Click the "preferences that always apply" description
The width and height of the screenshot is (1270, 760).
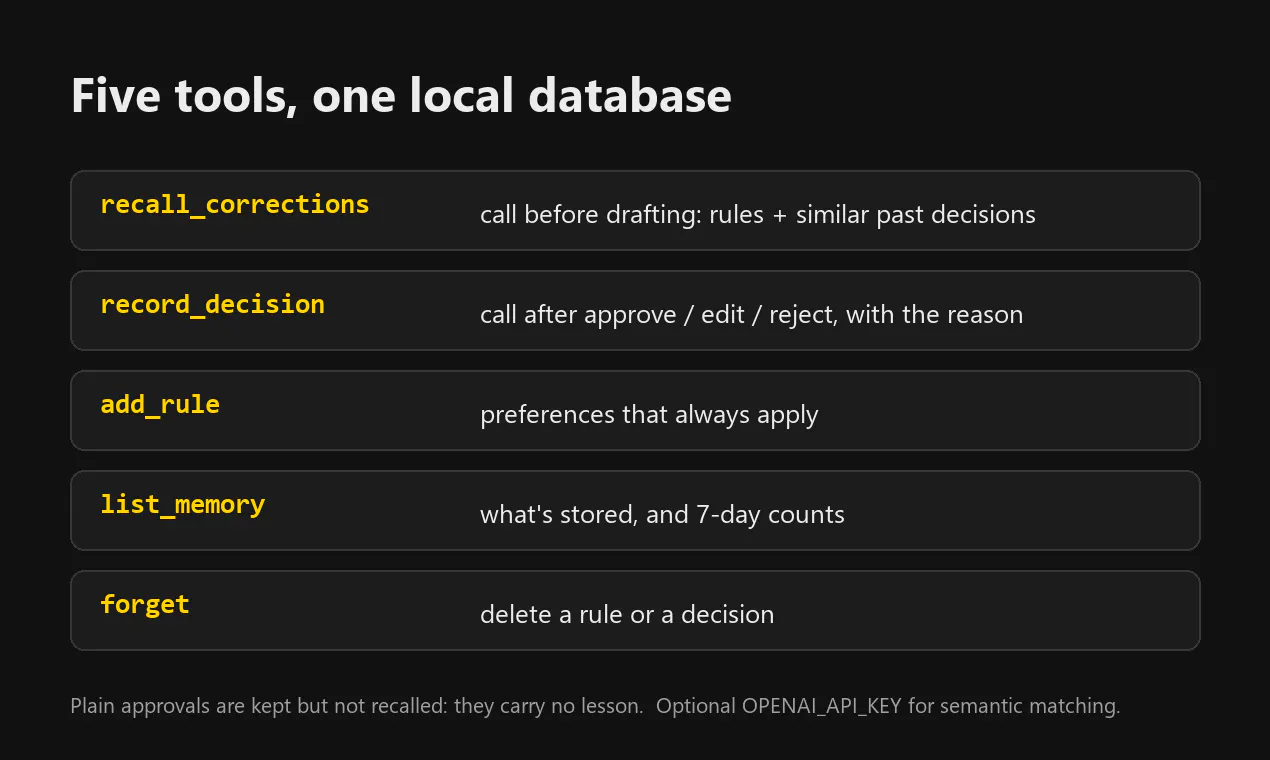(x=649, y=414)
